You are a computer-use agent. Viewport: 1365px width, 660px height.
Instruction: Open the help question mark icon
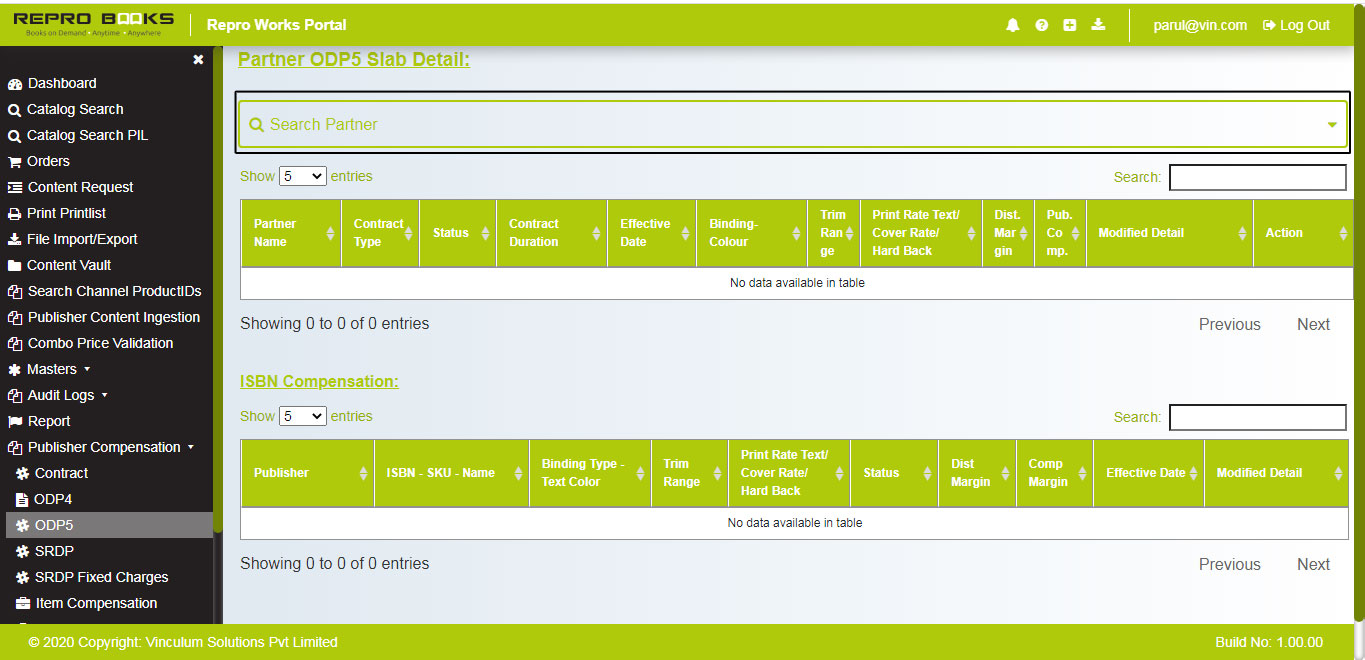pos(1041,25)
